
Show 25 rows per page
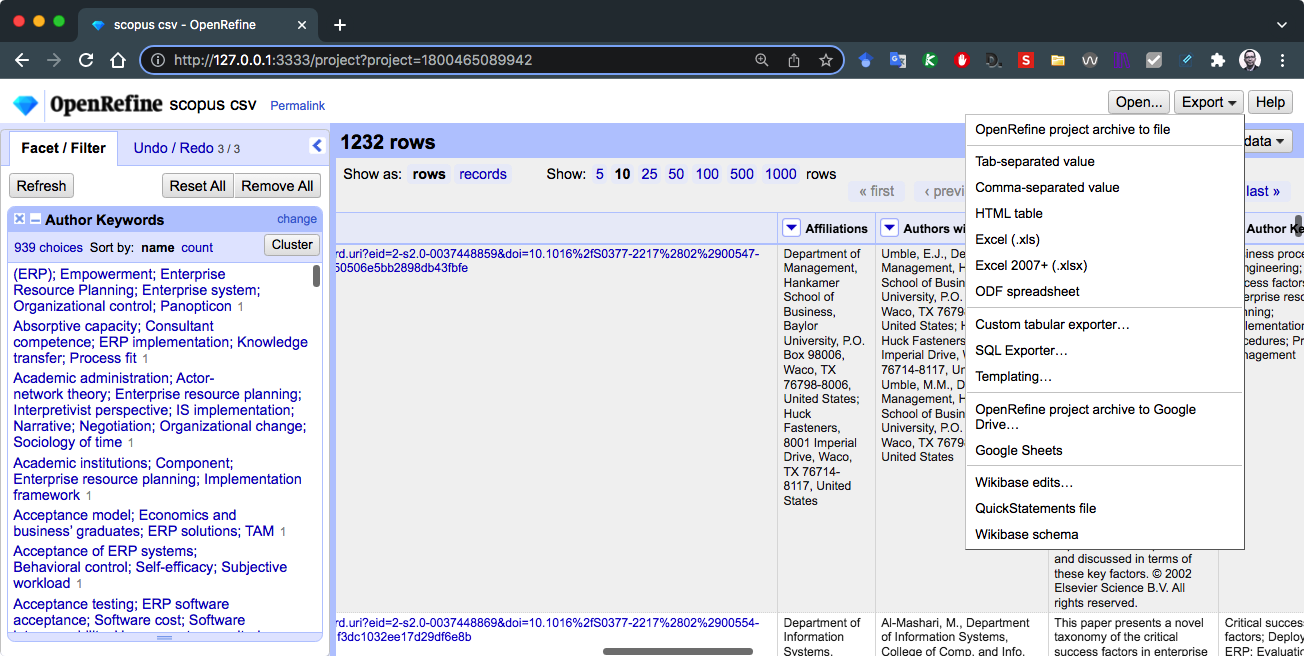click(649, 174)
